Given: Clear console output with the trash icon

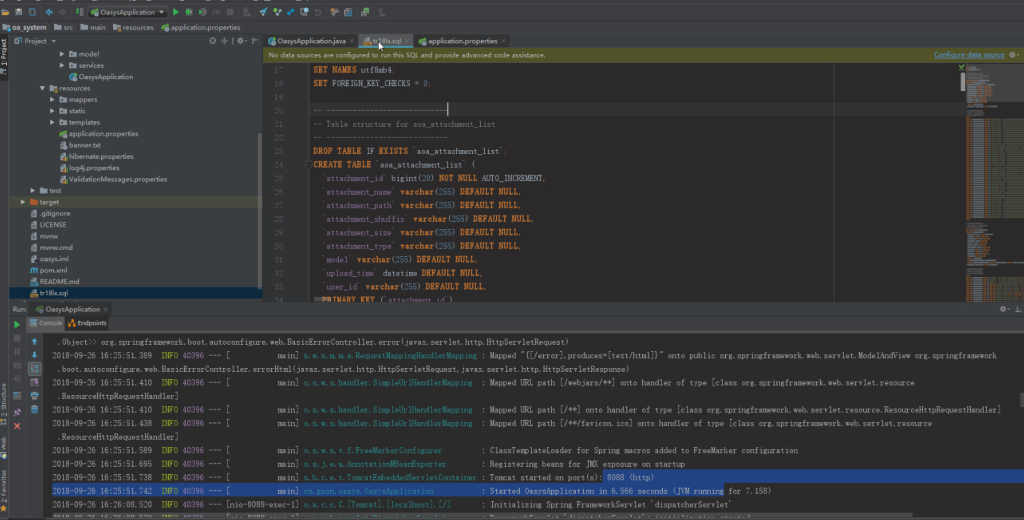Looking at the screenshot, I should click(35, 410).
